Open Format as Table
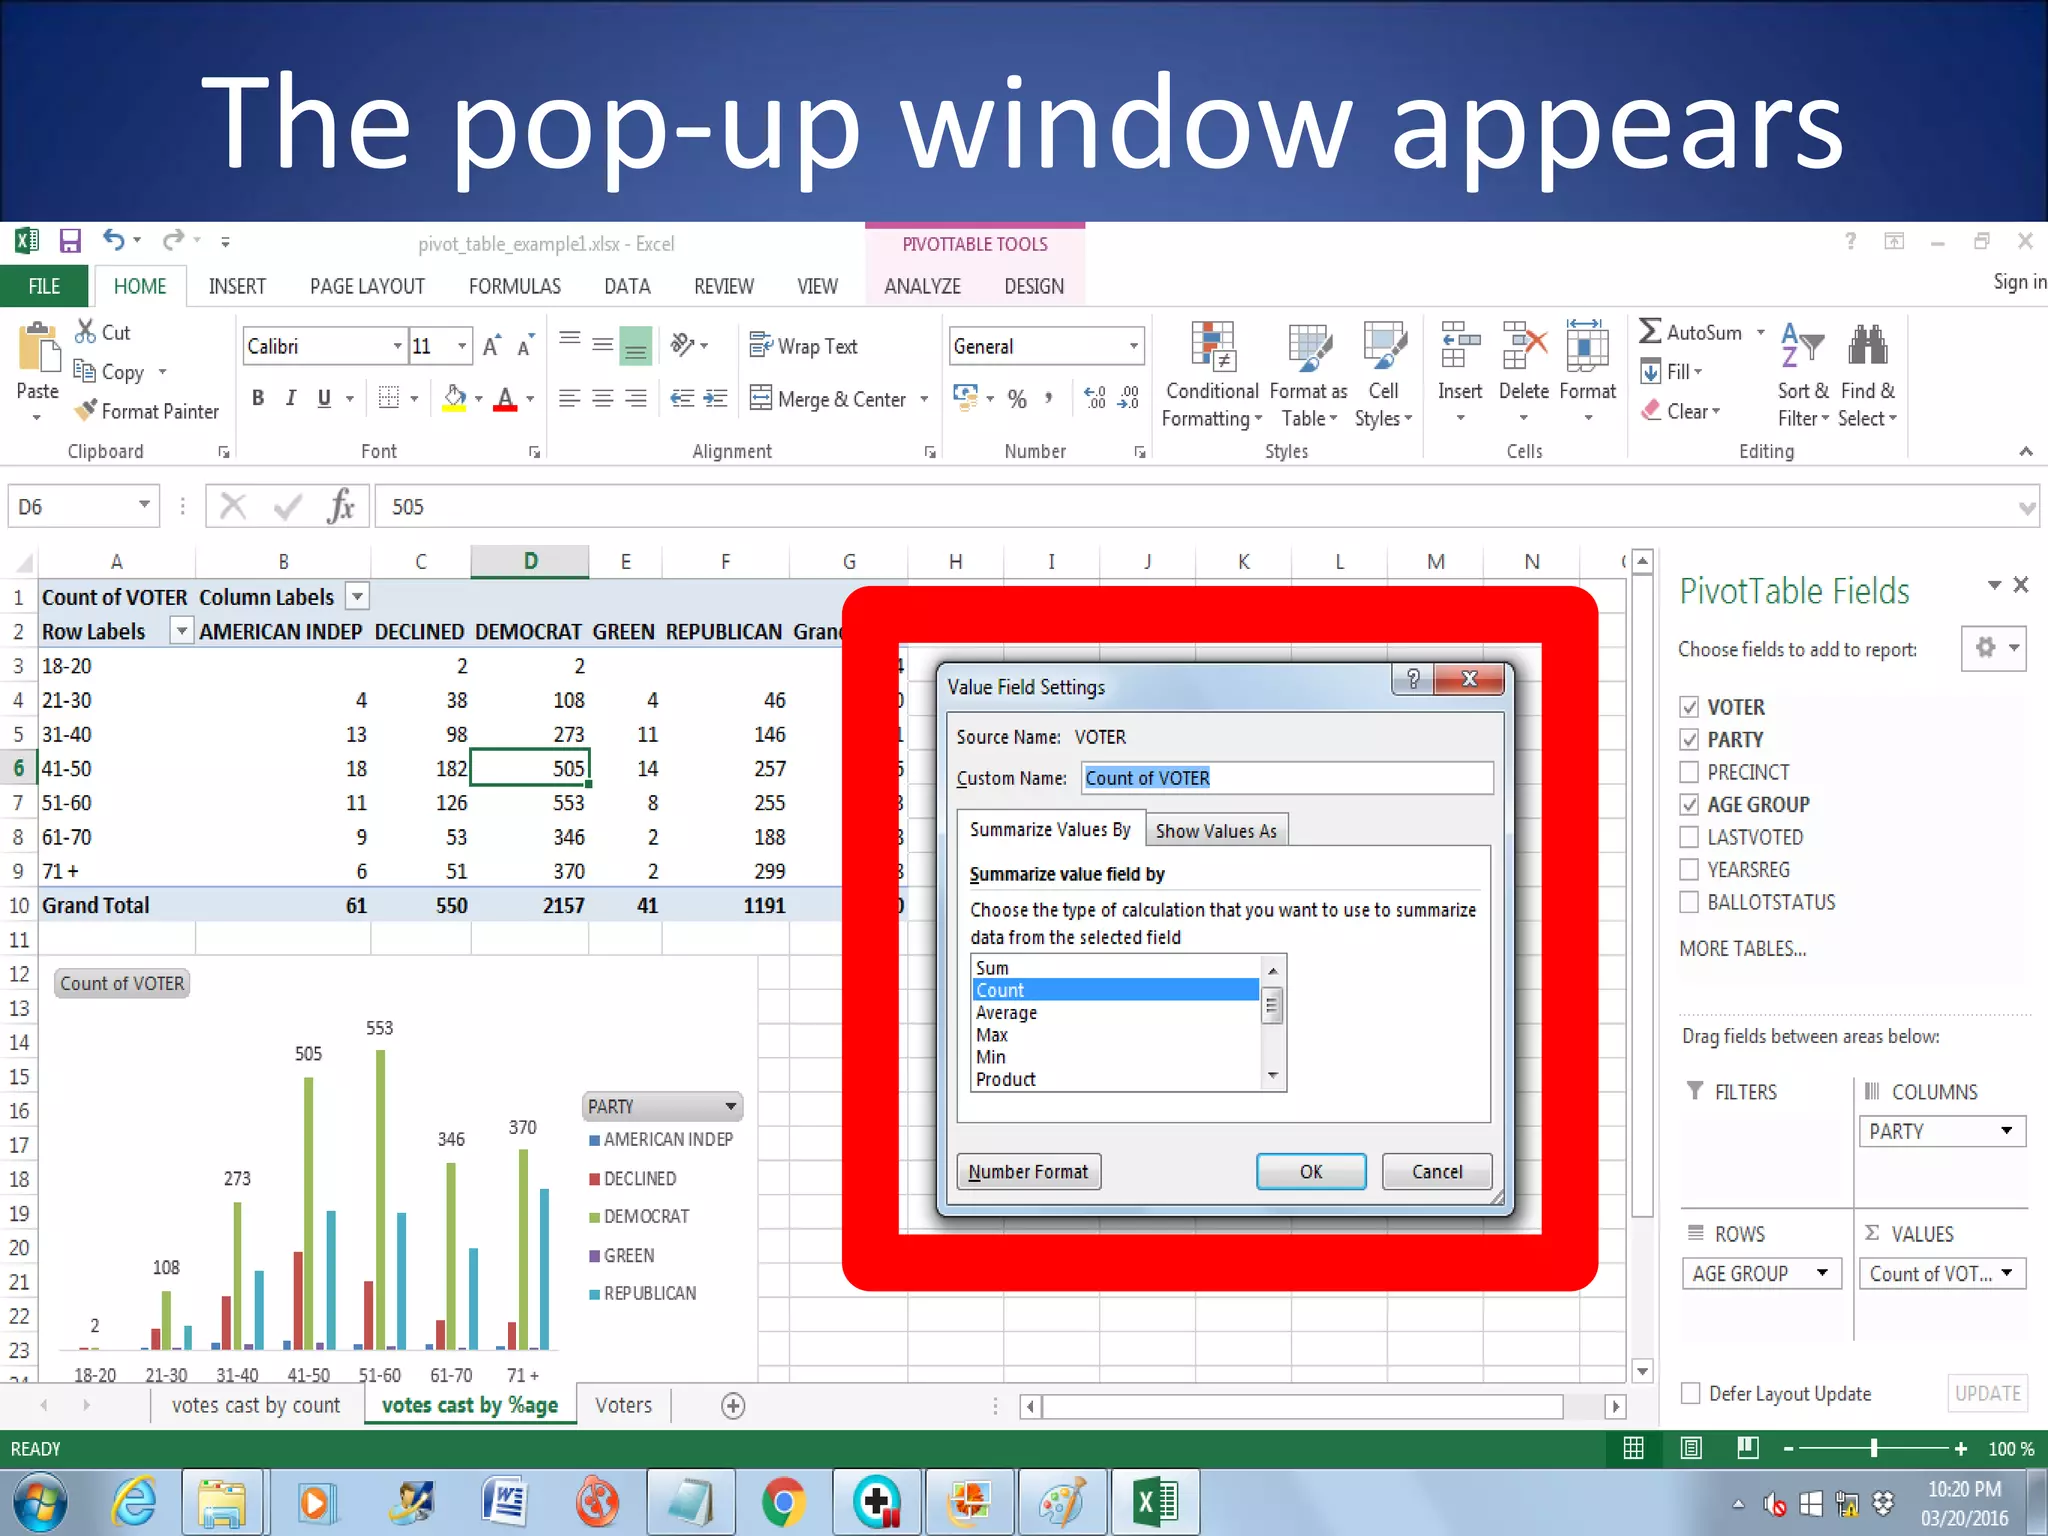The width and height of the screenshot is (2048, 1536). (x=1308, y=375)
